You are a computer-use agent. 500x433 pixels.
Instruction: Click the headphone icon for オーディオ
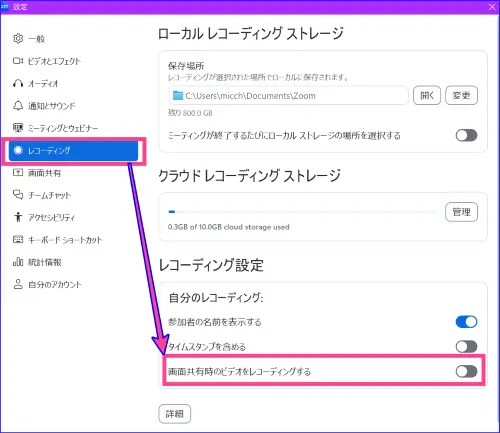click(18, 83)
